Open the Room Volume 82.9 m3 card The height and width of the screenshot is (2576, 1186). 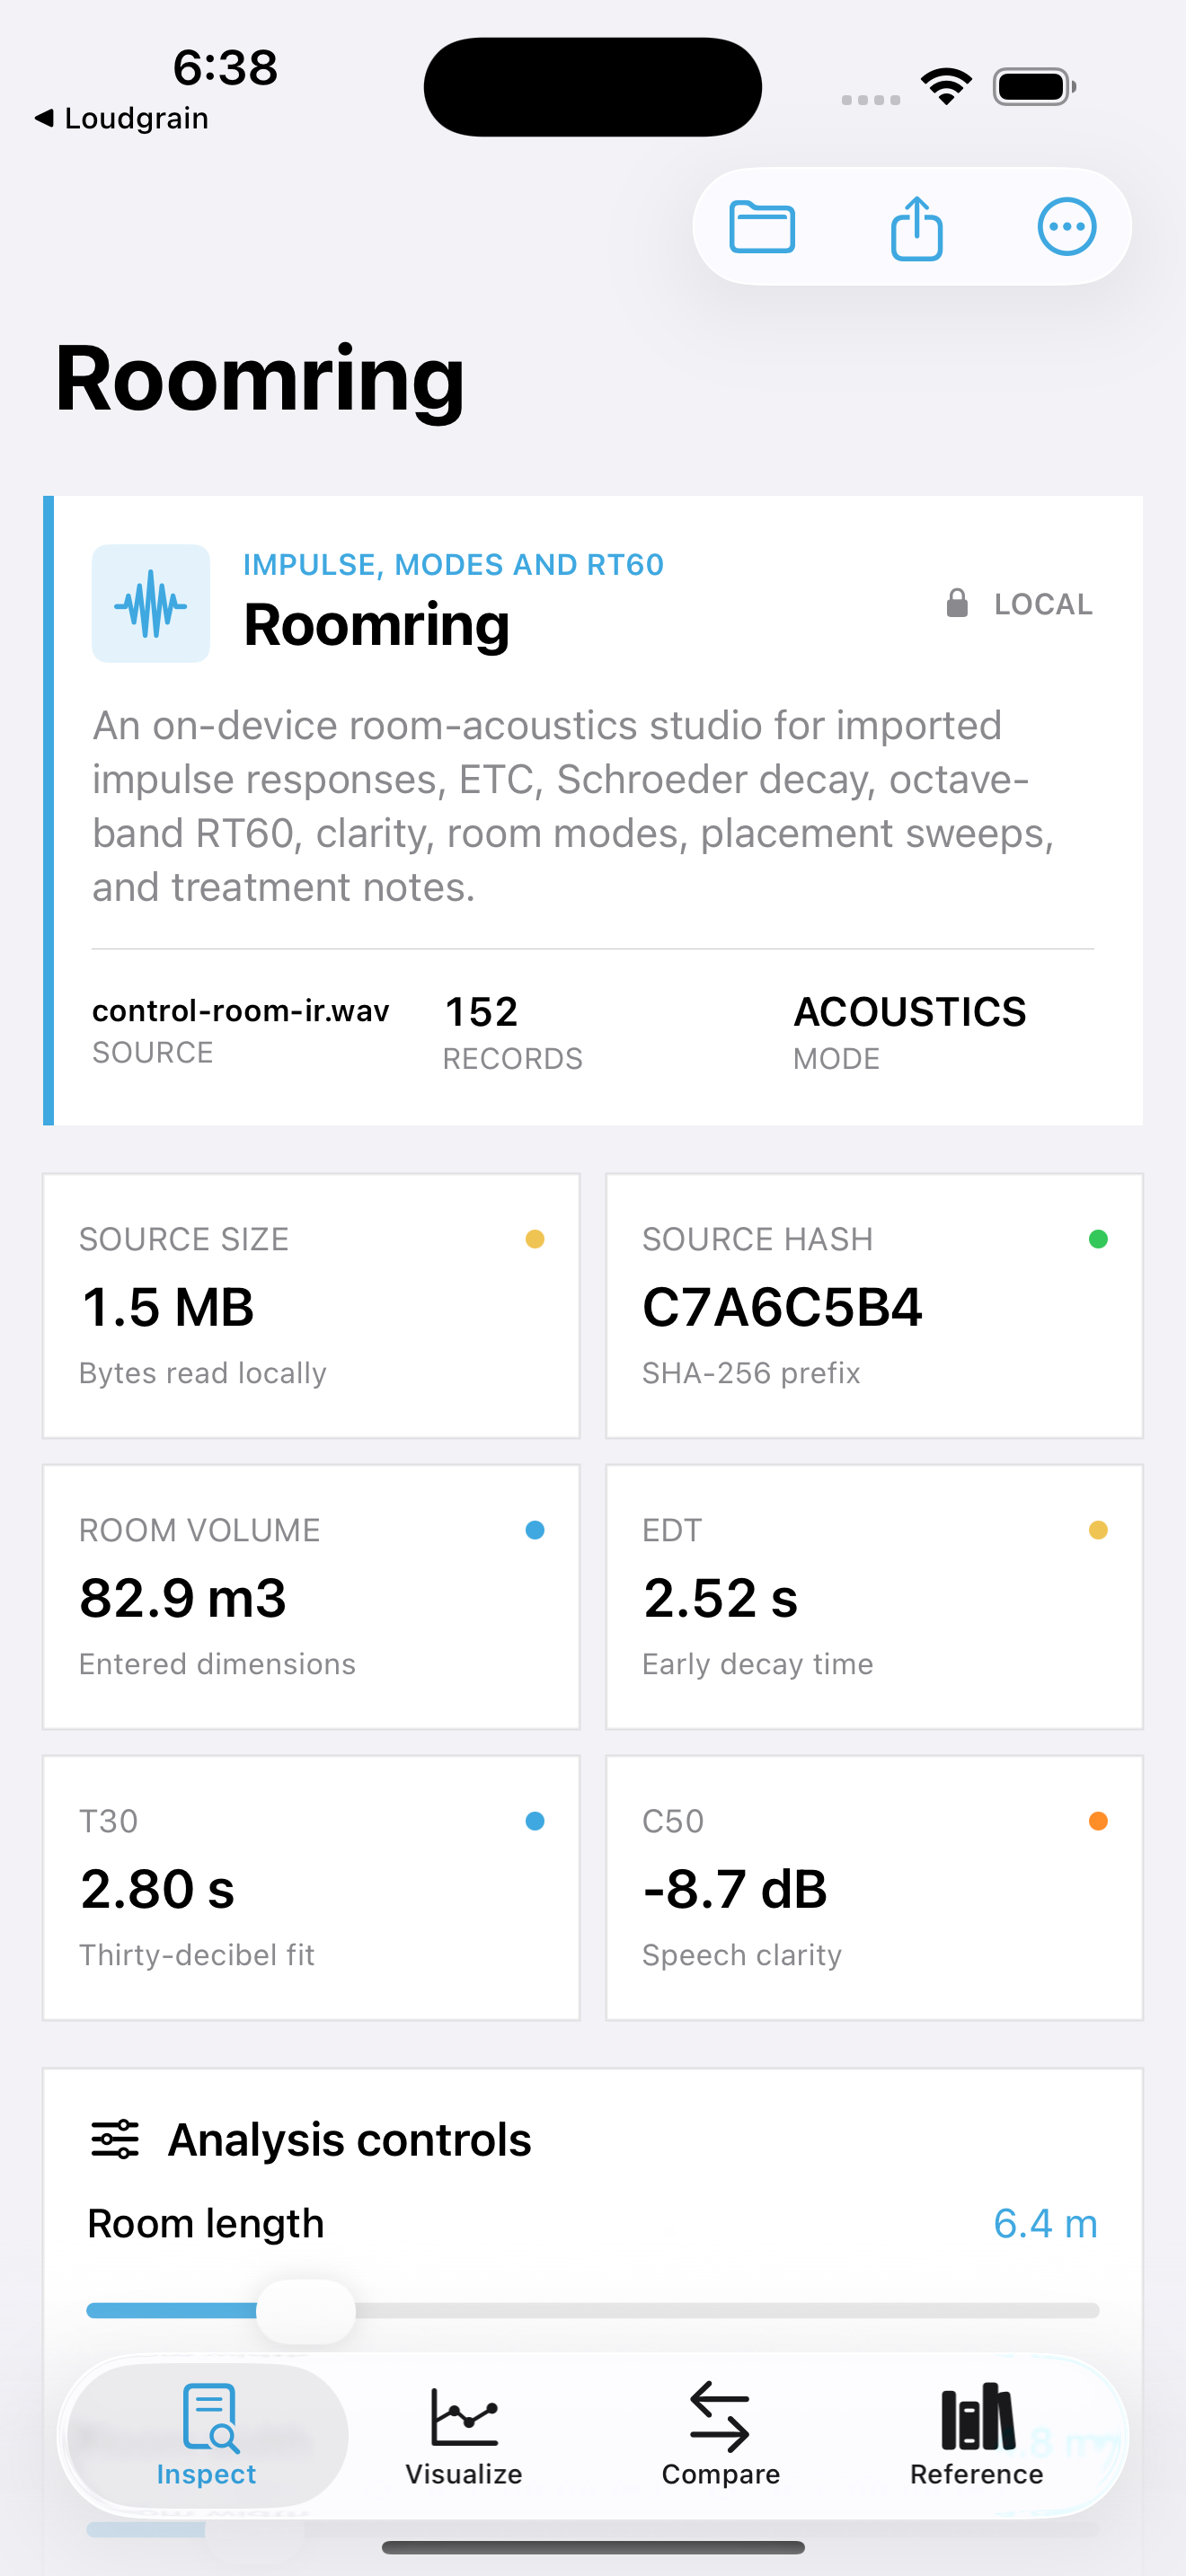311,1597
